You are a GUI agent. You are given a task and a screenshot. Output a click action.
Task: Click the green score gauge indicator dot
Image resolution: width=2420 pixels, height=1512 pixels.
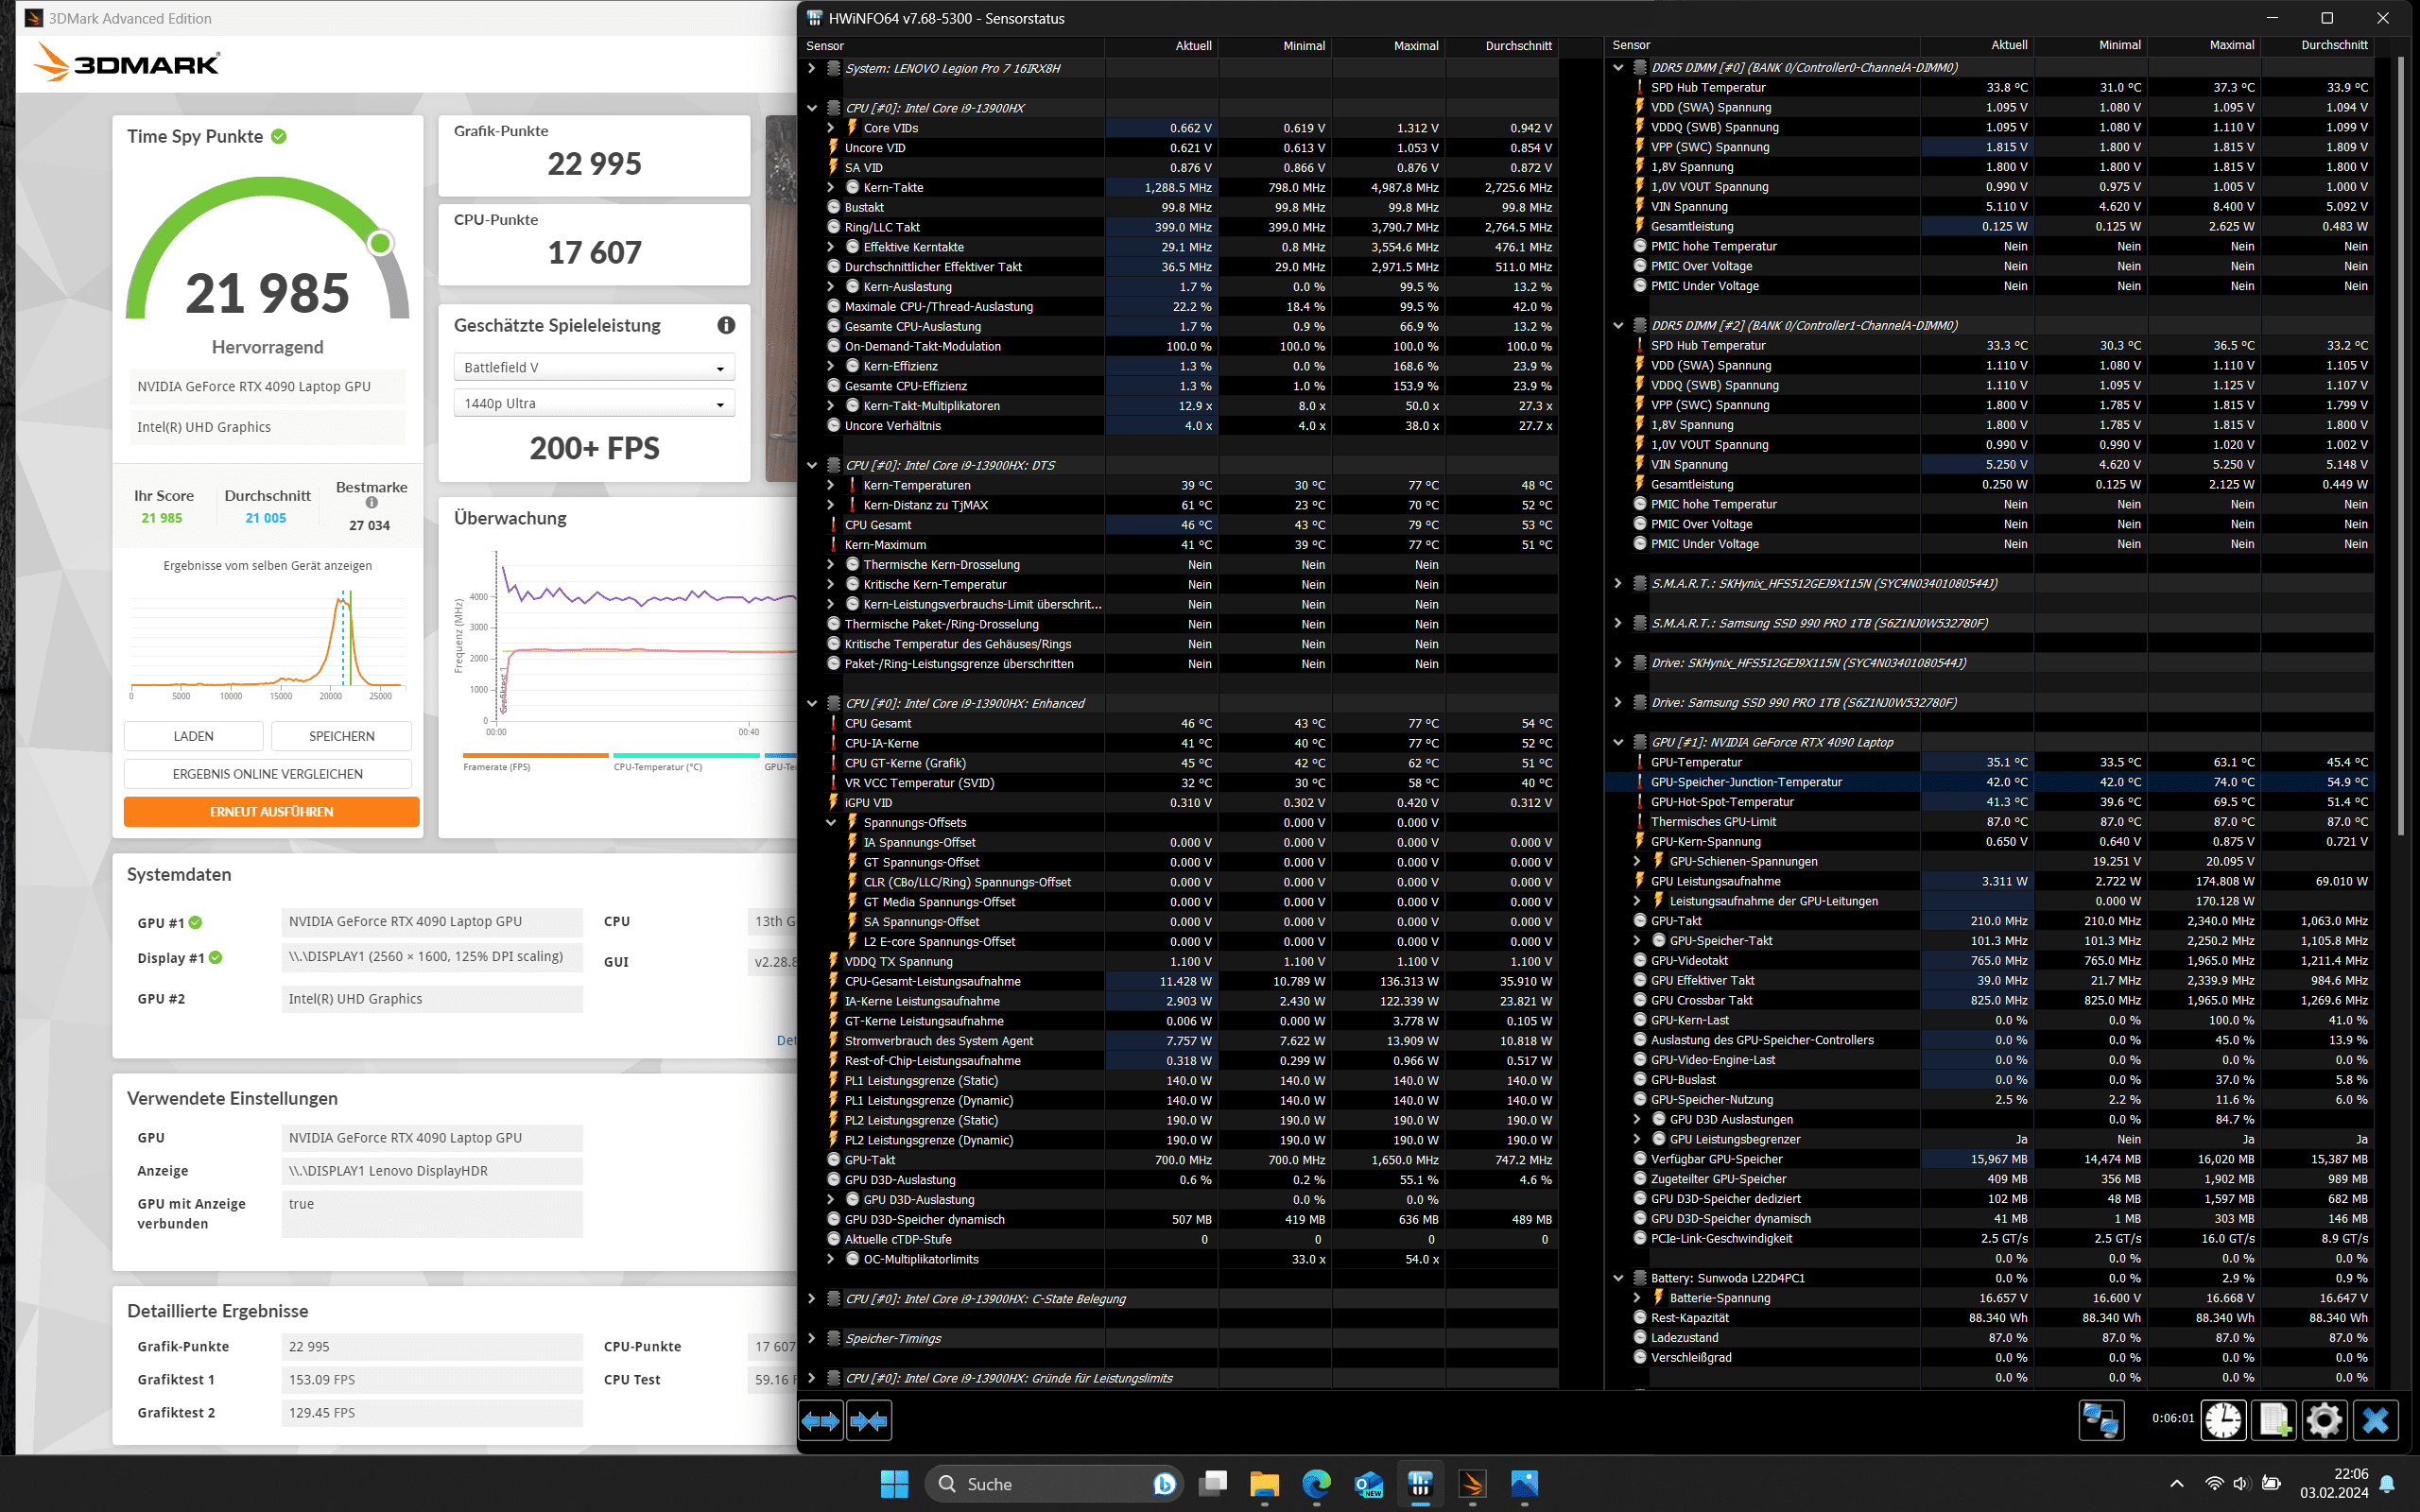click(x=380, y=243)
